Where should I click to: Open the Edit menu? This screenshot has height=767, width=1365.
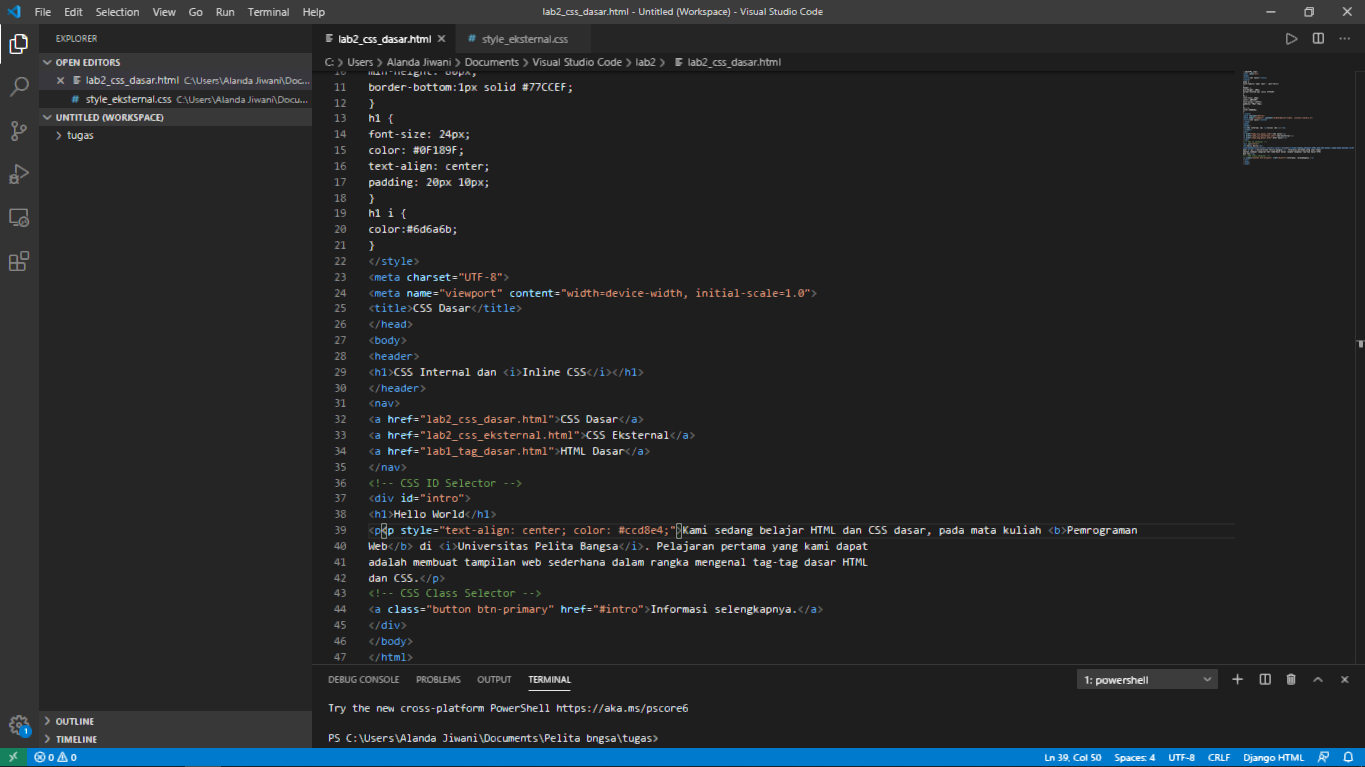73,12
